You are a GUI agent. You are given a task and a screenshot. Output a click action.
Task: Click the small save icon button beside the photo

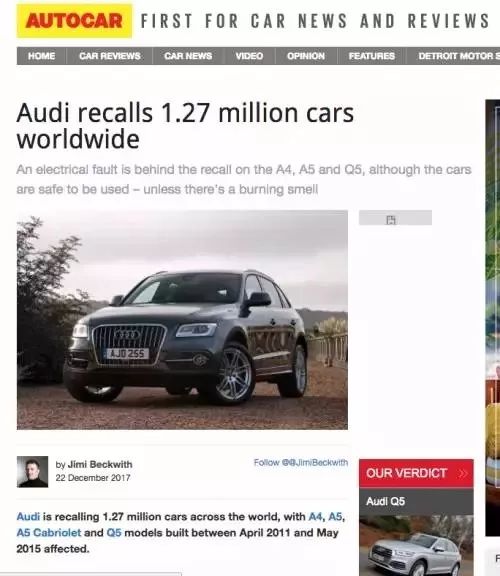[395, 218]
